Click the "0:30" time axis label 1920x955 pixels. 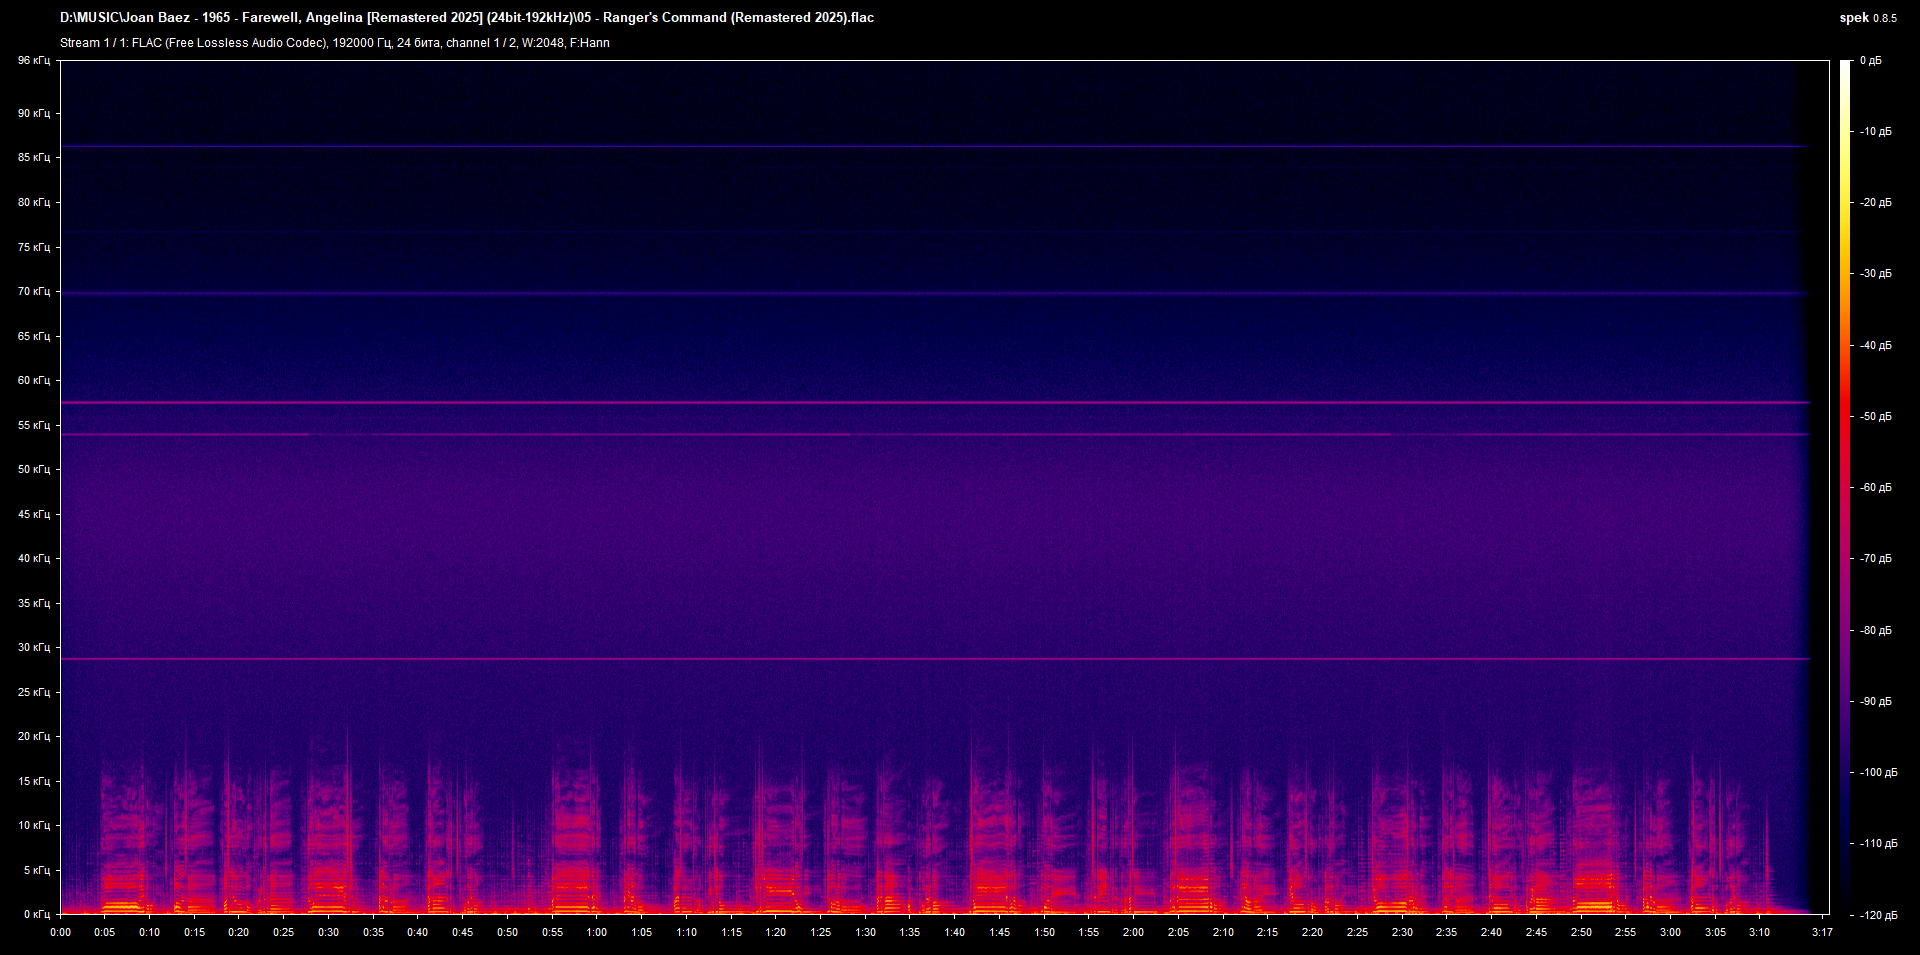[x=328, y=933]
